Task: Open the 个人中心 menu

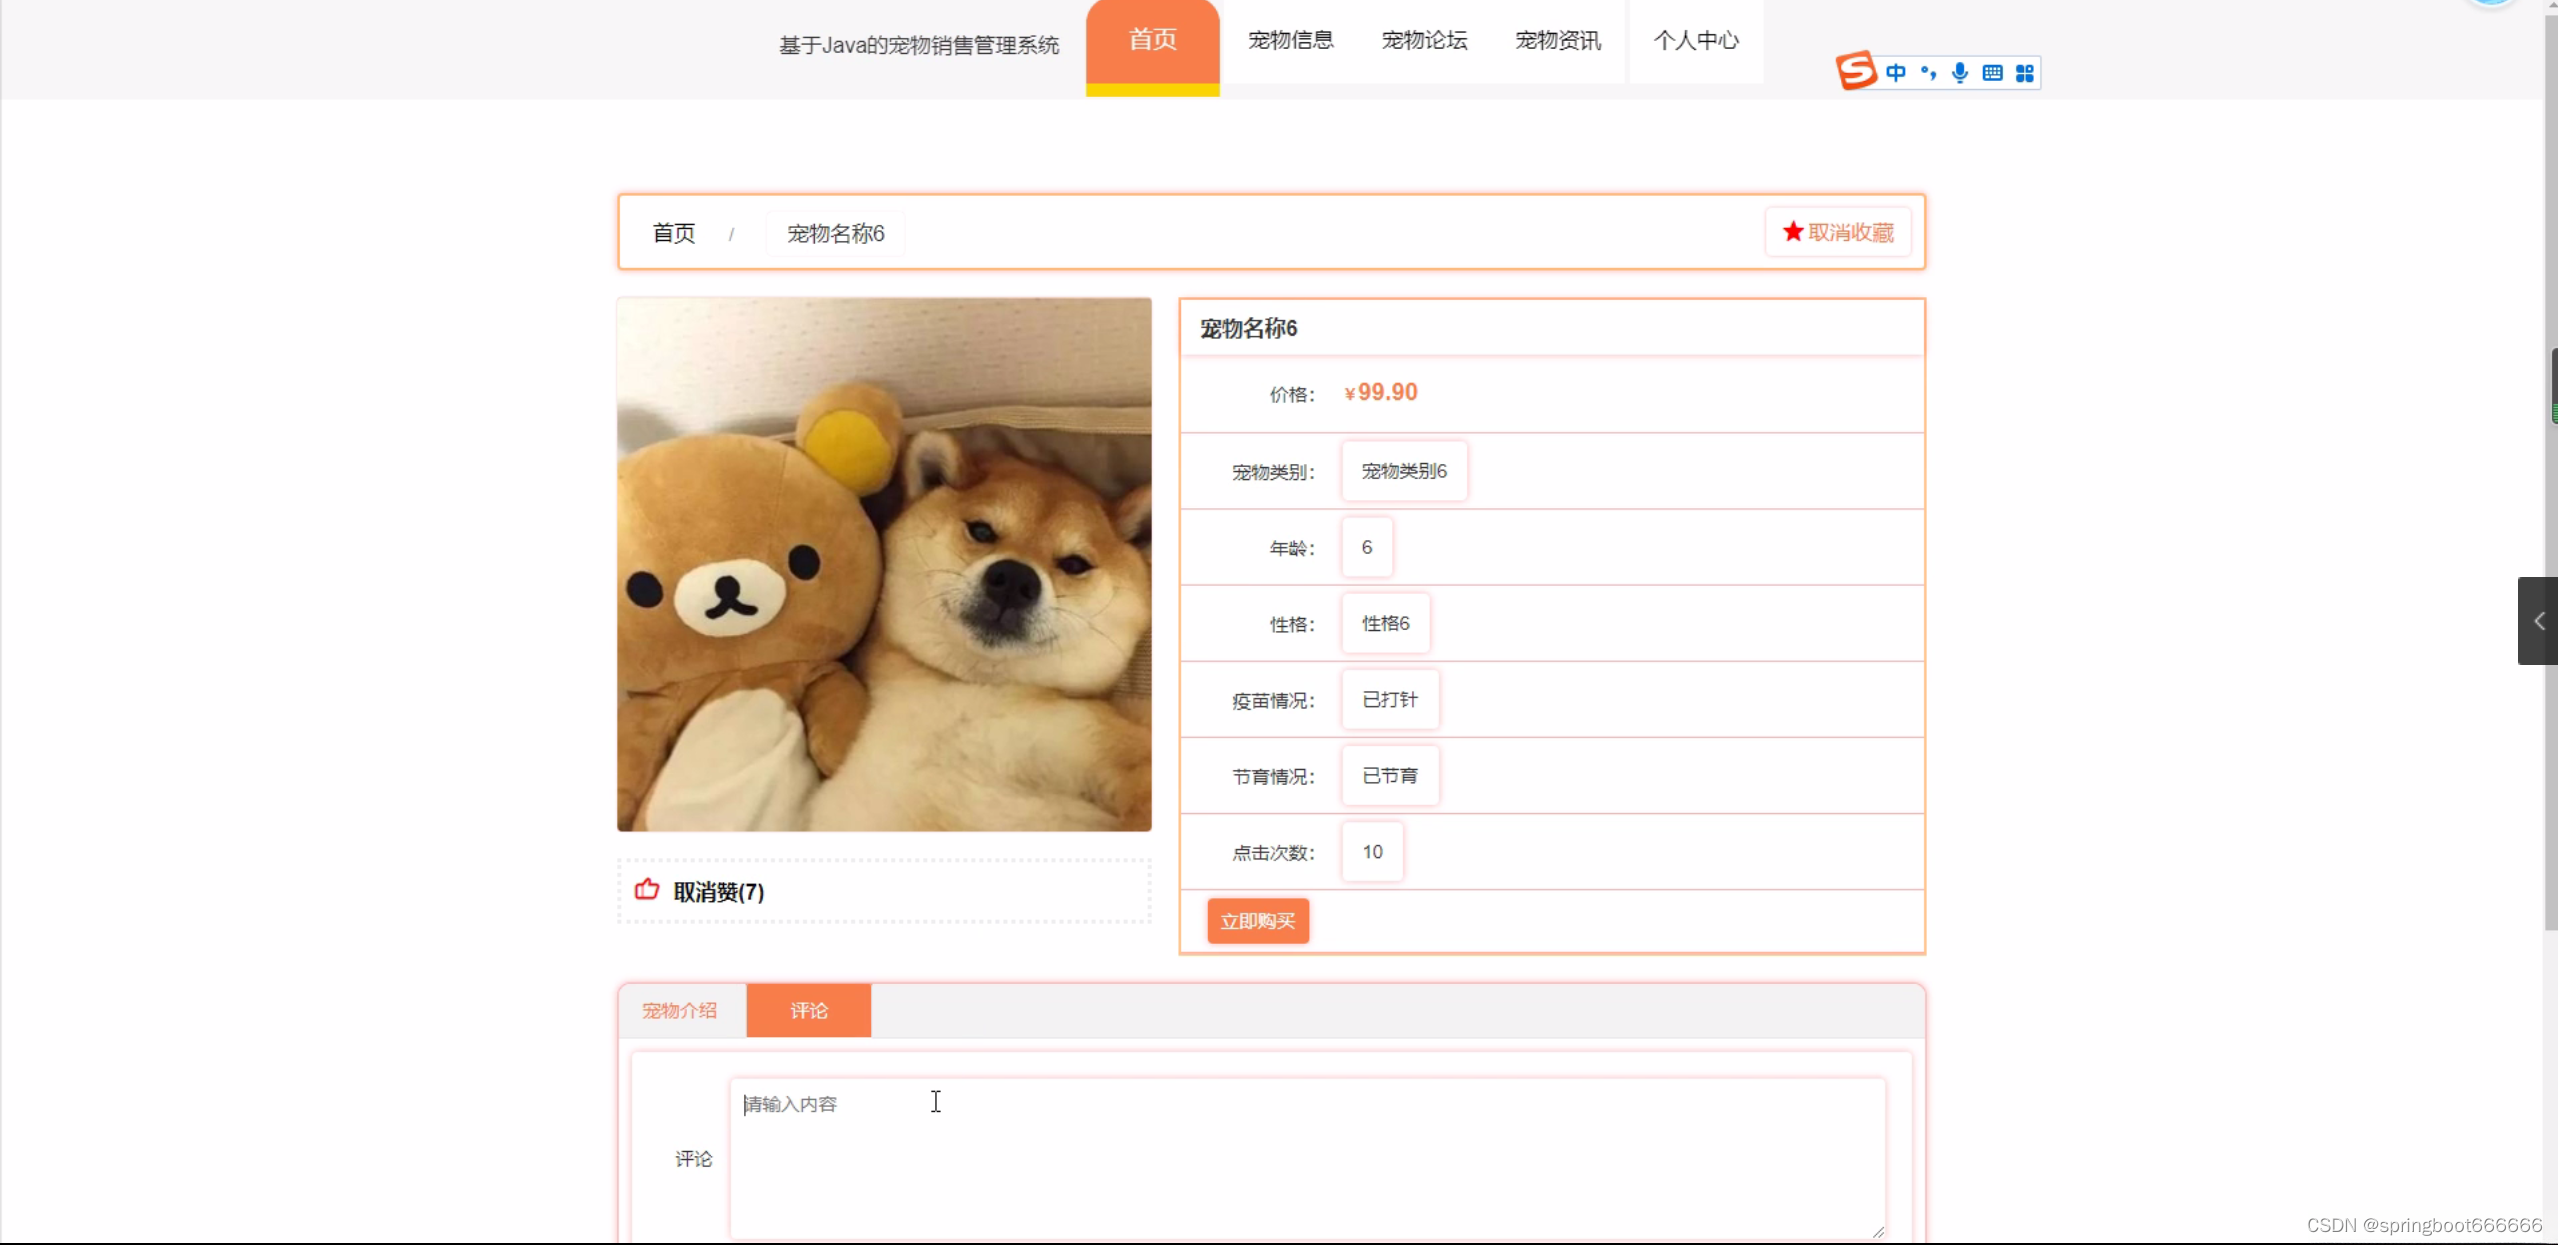Action: coord(1696,40)
